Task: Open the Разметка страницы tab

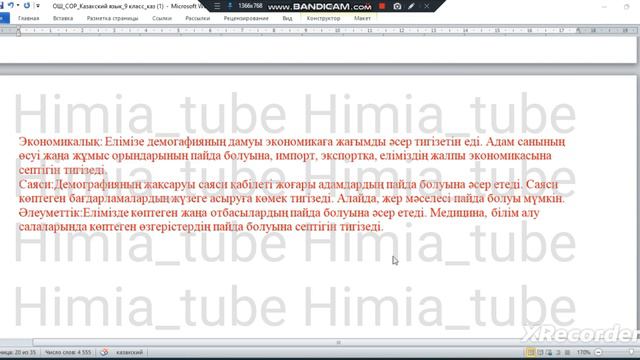Action: click(x=112, y=18)
